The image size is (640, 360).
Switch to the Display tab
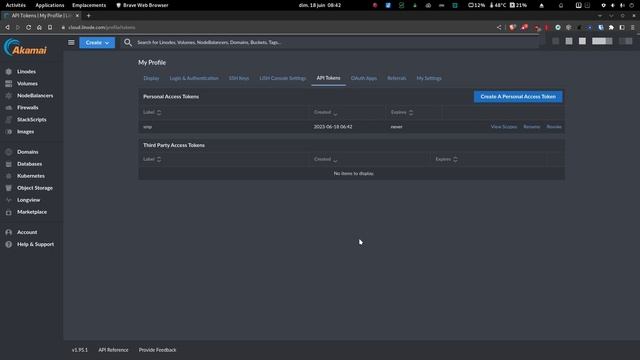[x=151, y=78]
